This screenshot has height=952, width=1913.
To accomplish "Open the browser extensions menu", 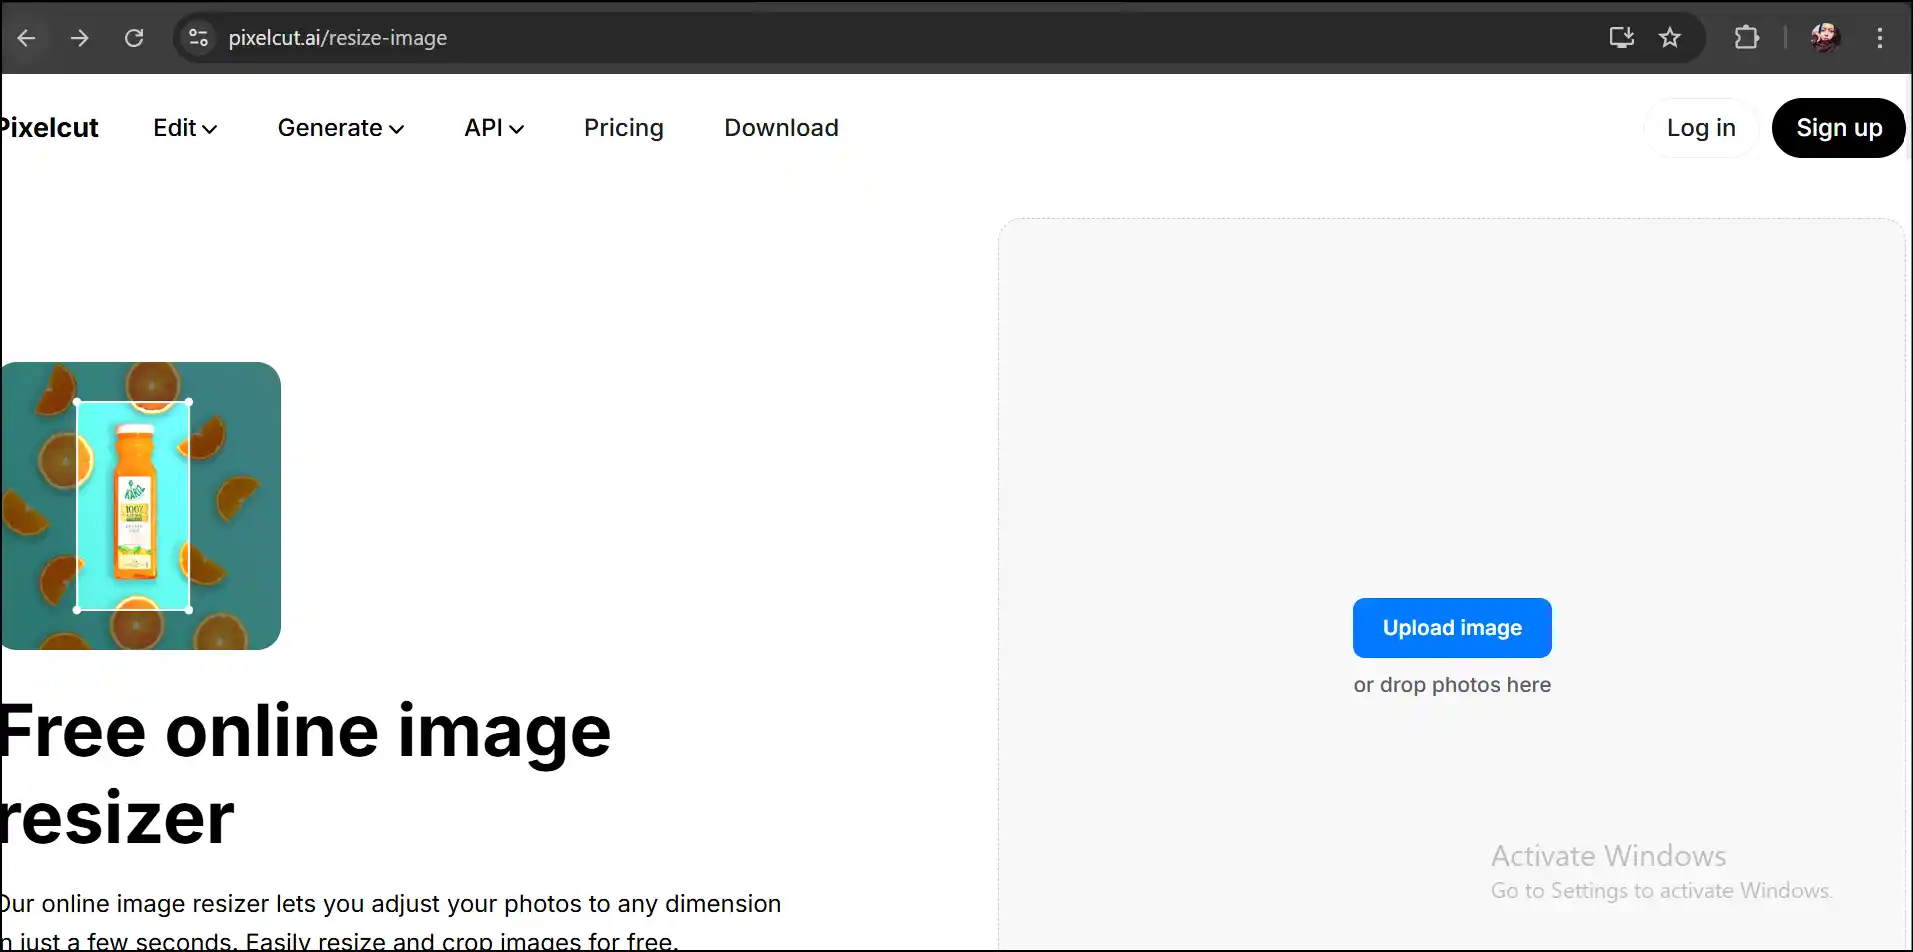I will [x=1746, y=38].
